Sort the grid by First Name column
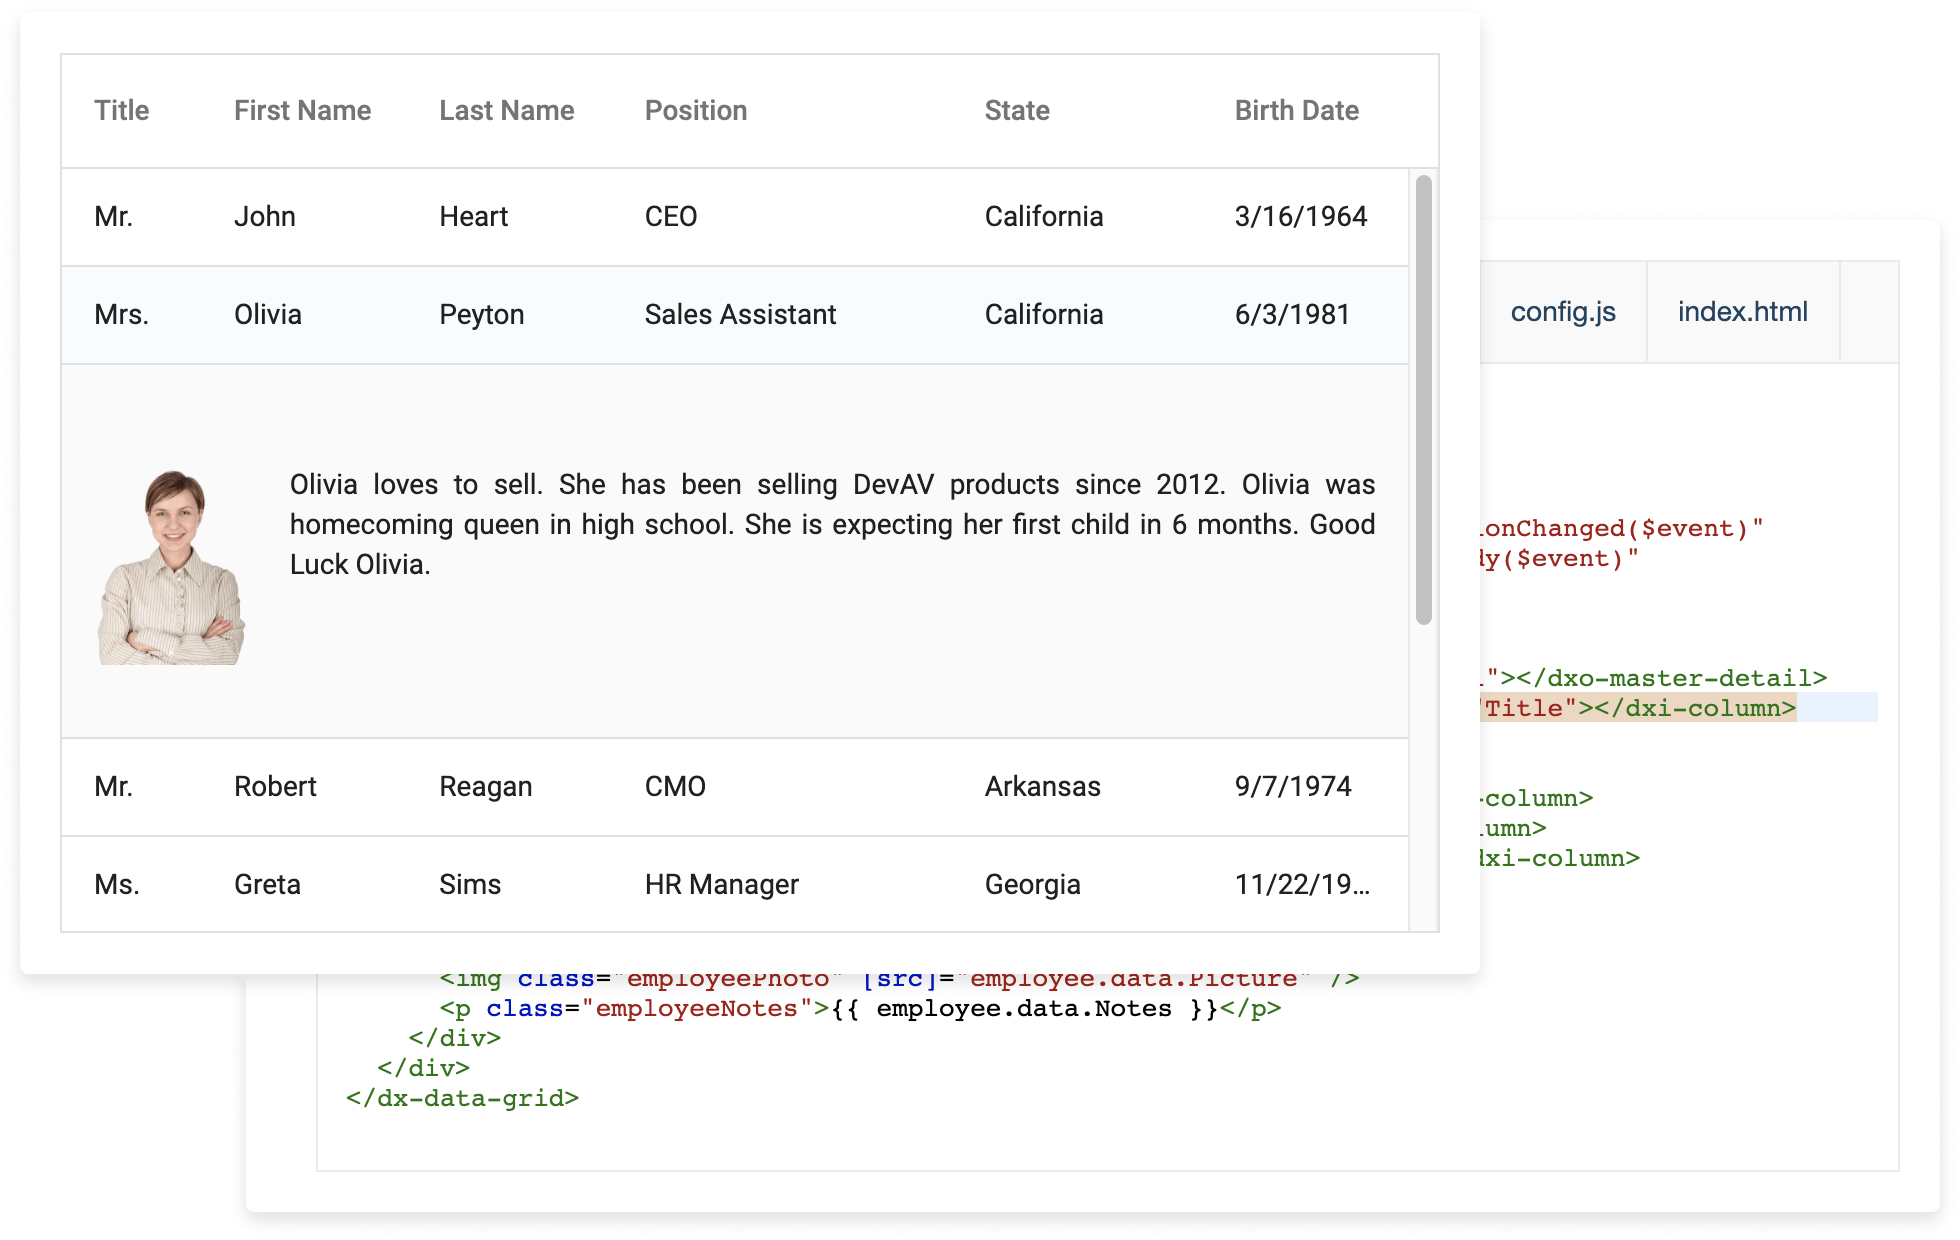 tap(302, 110)
